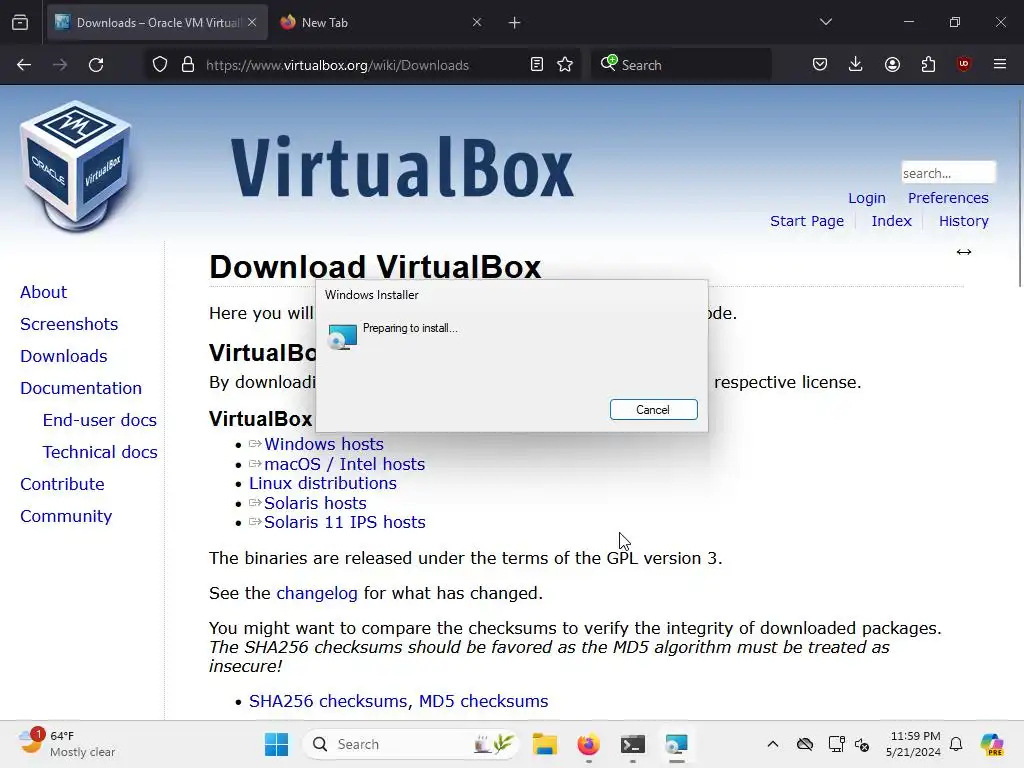This screenshot has height=768, width=1024.
Task: Open the Firefox account icon
Action: 892,64
